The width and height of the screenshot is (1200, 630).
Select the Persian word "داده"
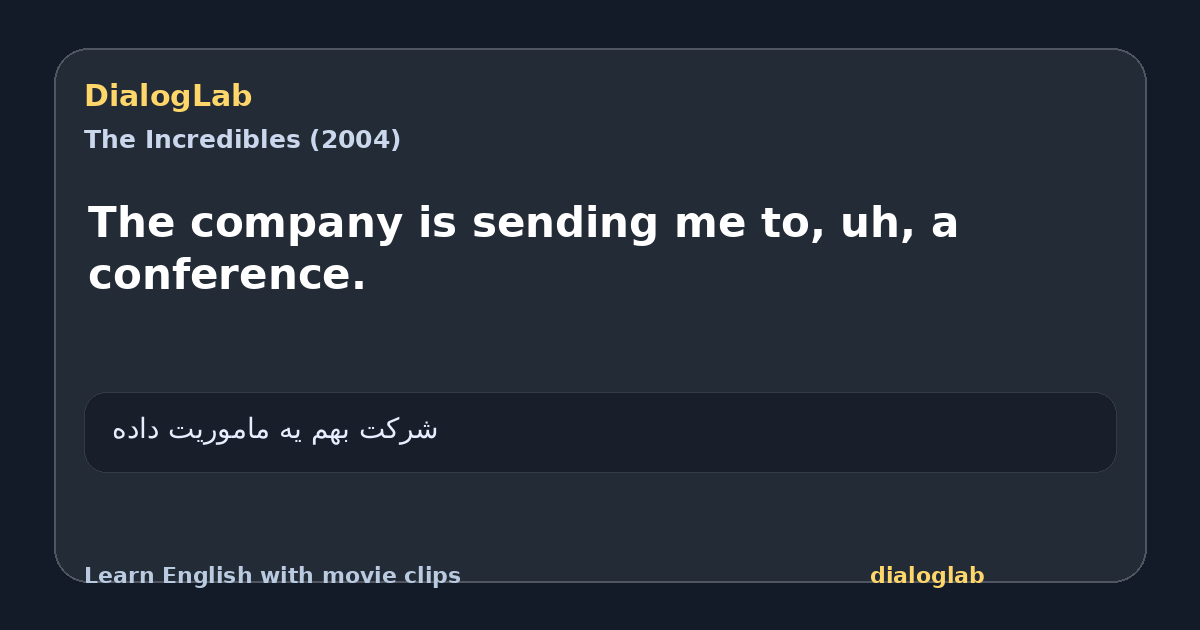135,430
